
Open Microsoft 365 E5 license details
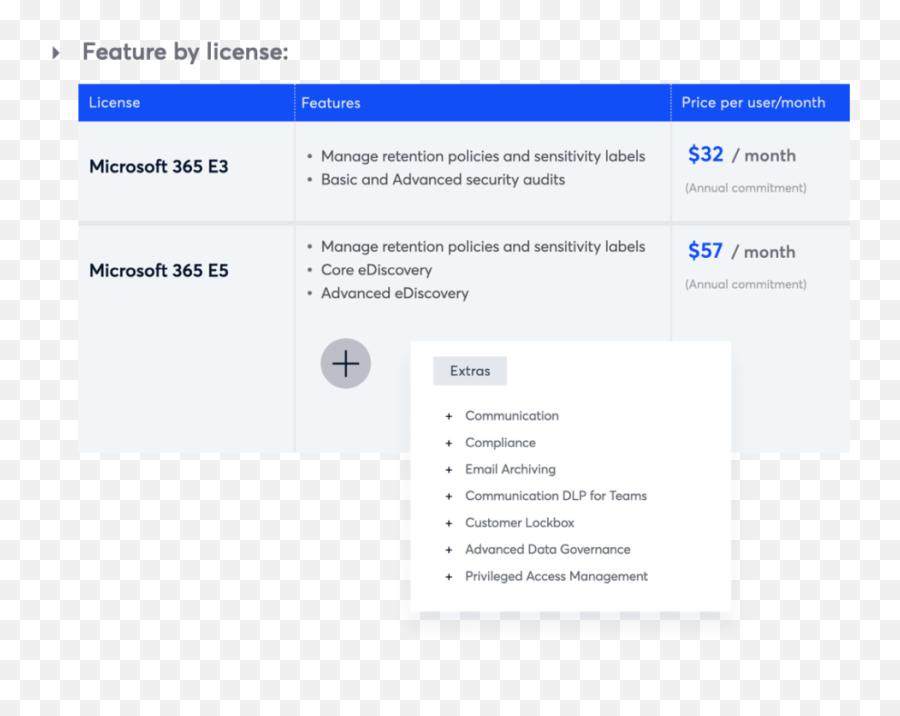[158, 270]
